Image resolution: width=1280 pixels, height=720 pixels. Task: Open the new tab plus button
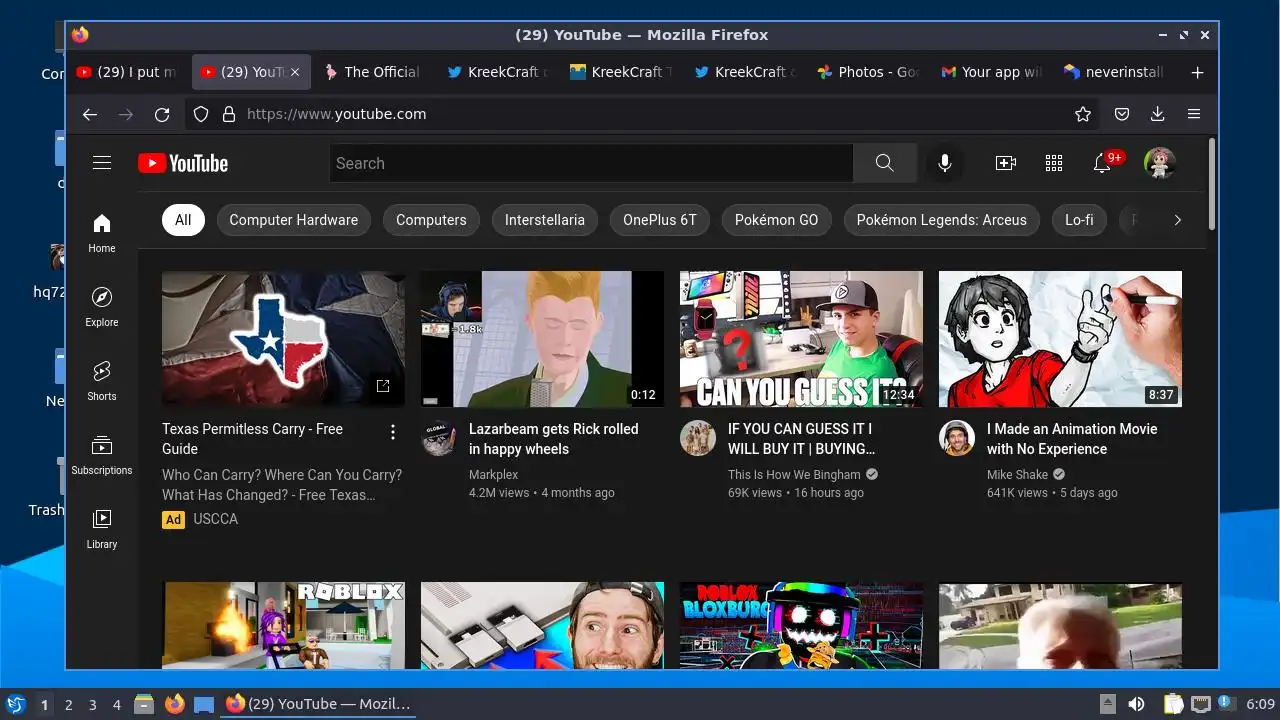(x=1197, y=72)
